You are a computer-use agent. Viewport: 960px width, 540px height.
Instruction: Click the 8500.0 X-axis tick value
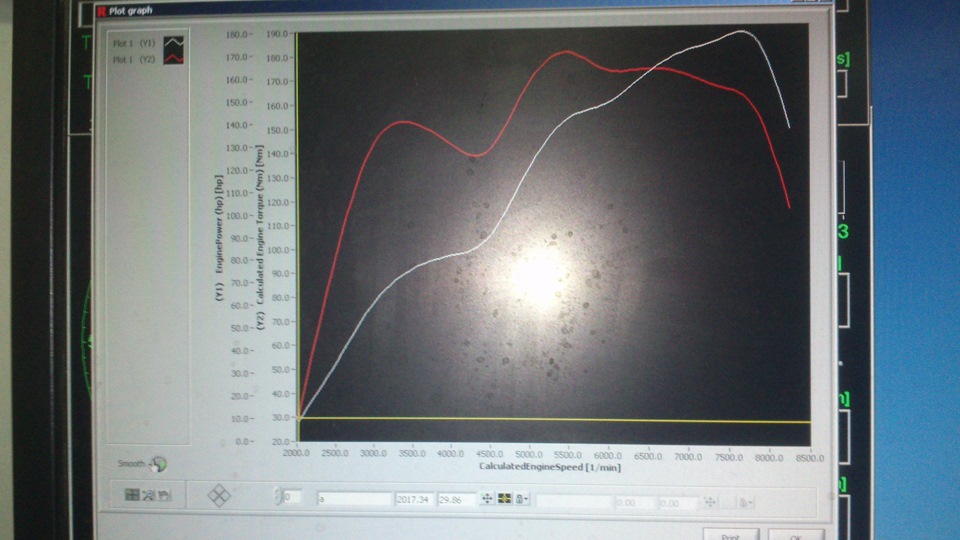click(809, 458)
